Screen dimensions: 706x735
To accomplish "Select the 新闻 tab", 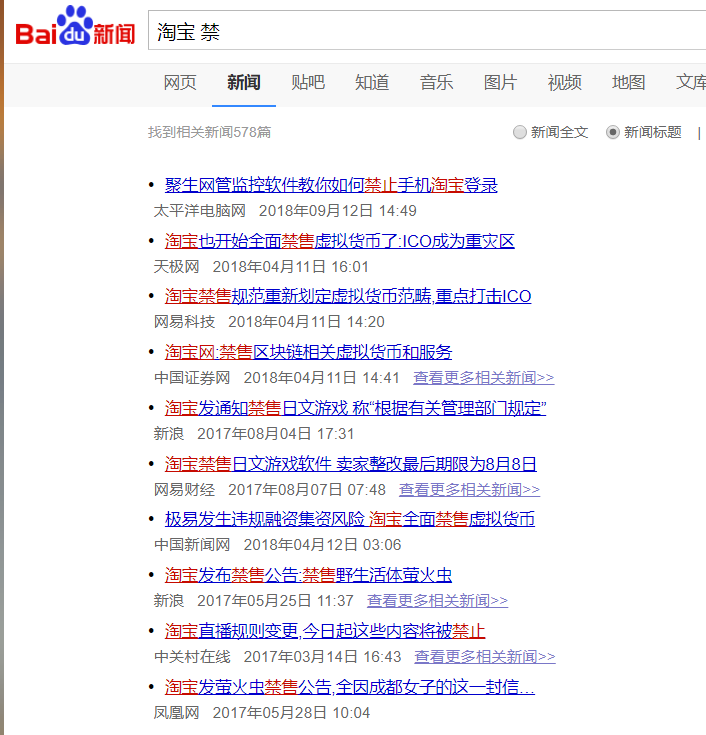I will (x=244, y=82).
